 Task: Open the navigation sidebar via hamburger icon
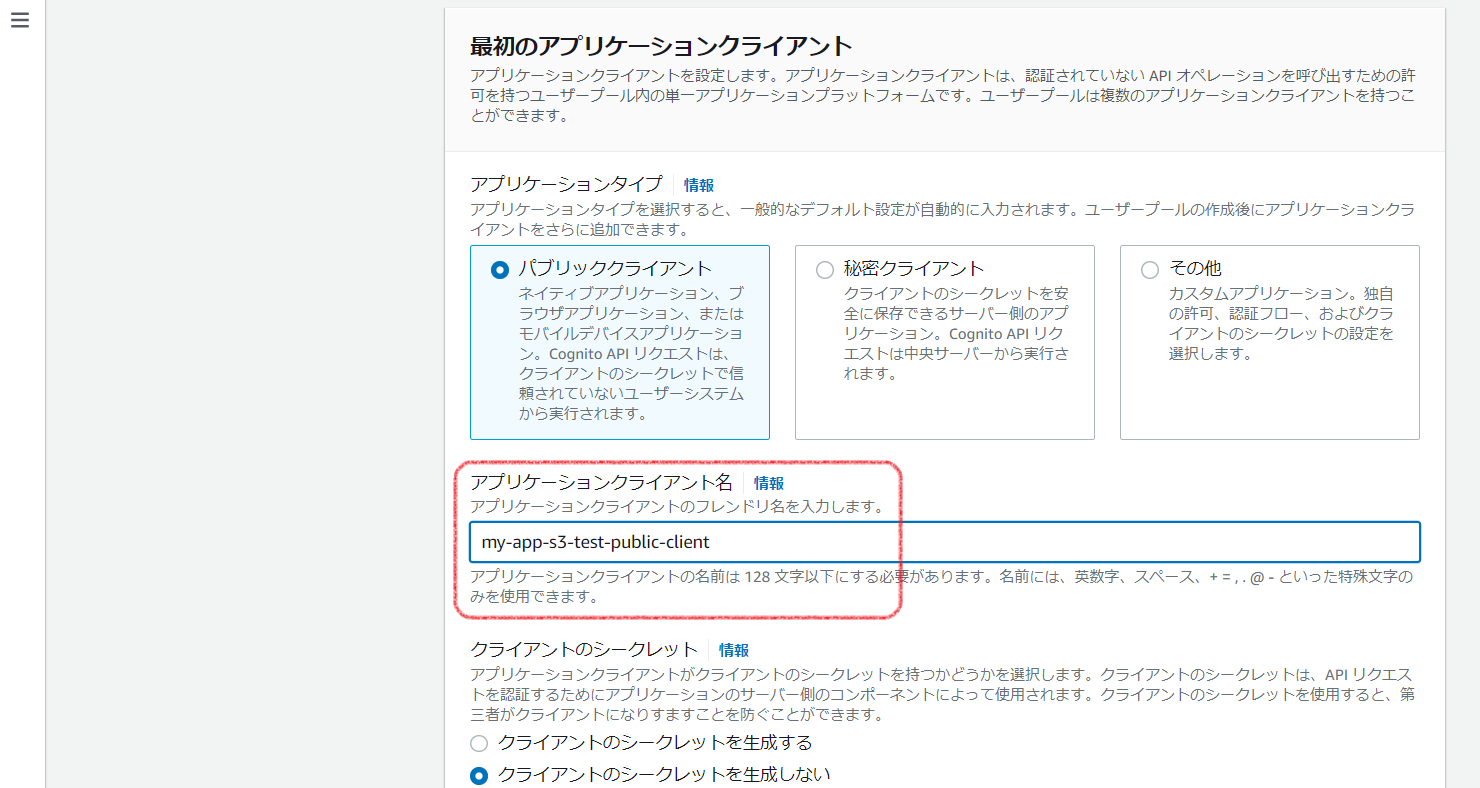pyautogui.click(x=20, y=19)
